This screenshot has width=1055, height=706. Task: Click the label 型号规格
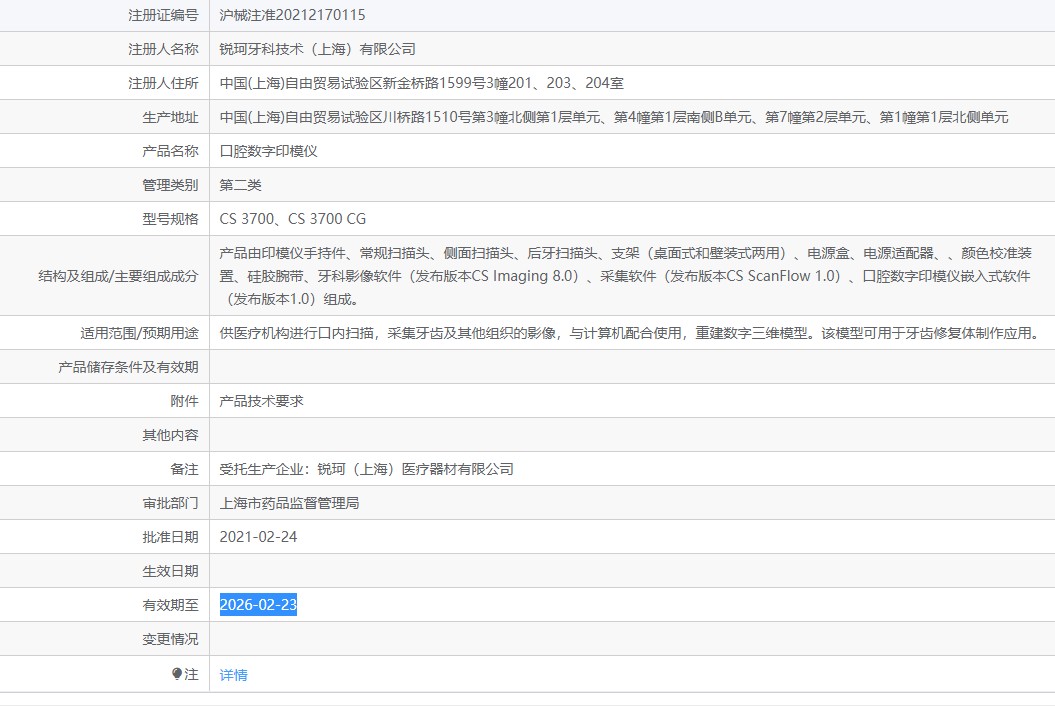coord(170,219)
